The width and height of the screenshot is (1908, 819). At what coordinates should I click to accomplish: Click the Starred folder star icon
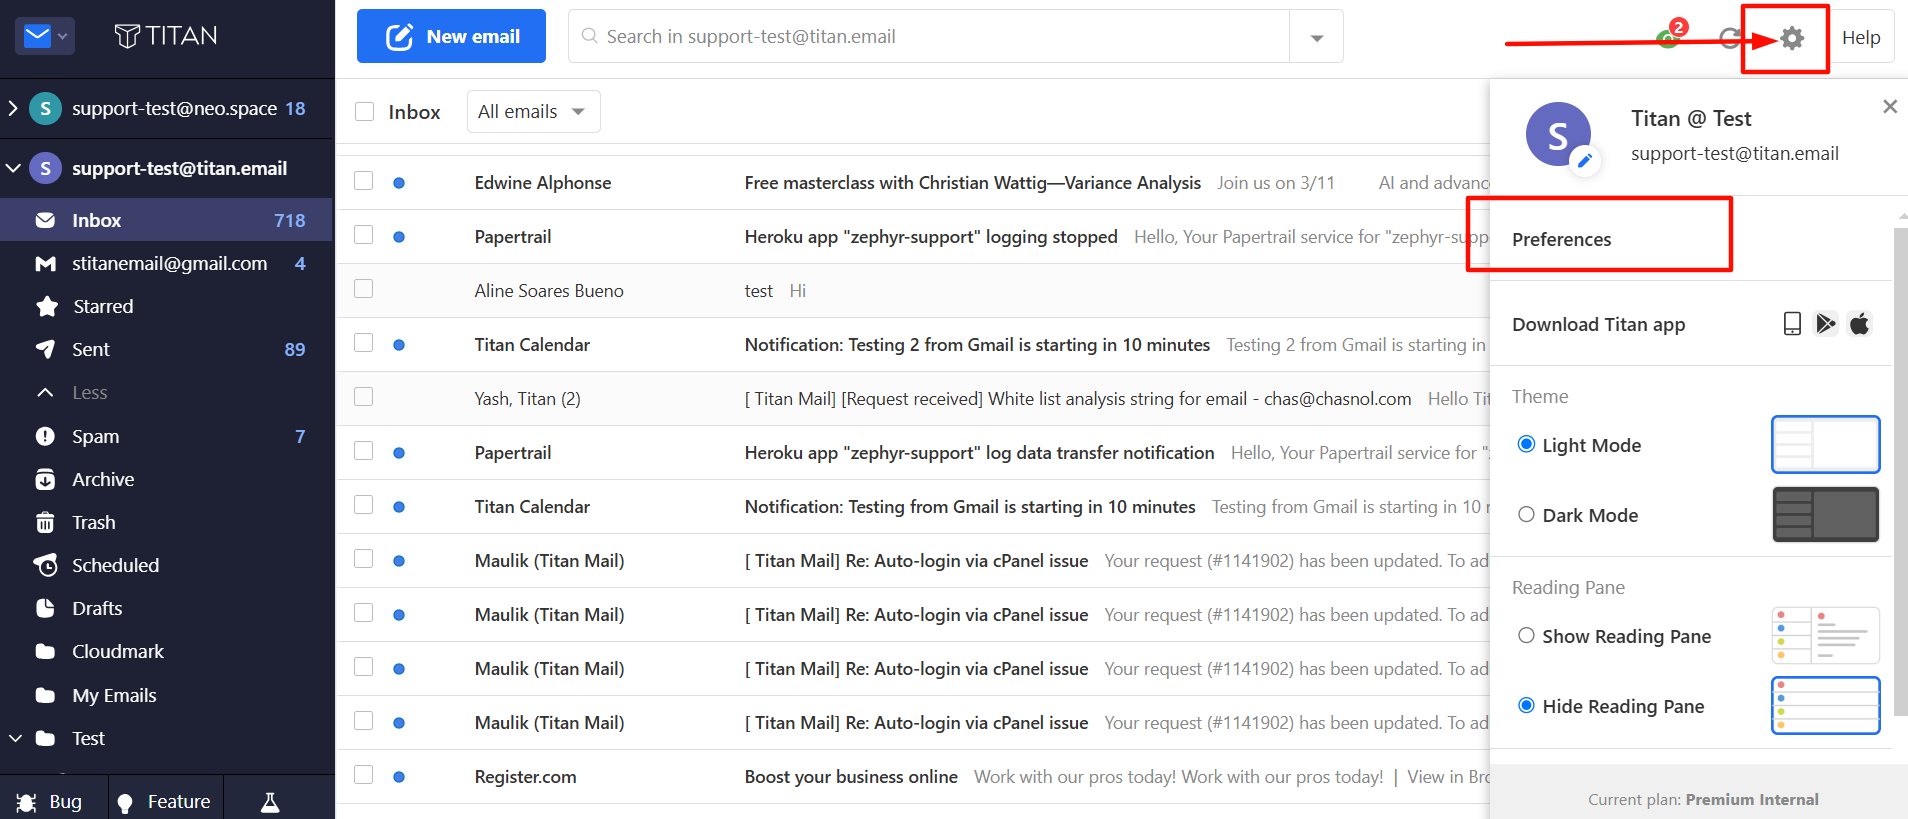[x=46, y=306]
